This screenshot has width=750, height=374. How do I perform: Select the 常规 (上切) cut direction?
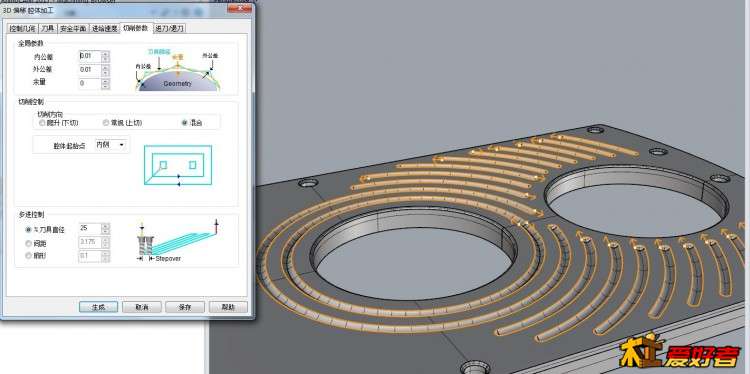[122, 123]
